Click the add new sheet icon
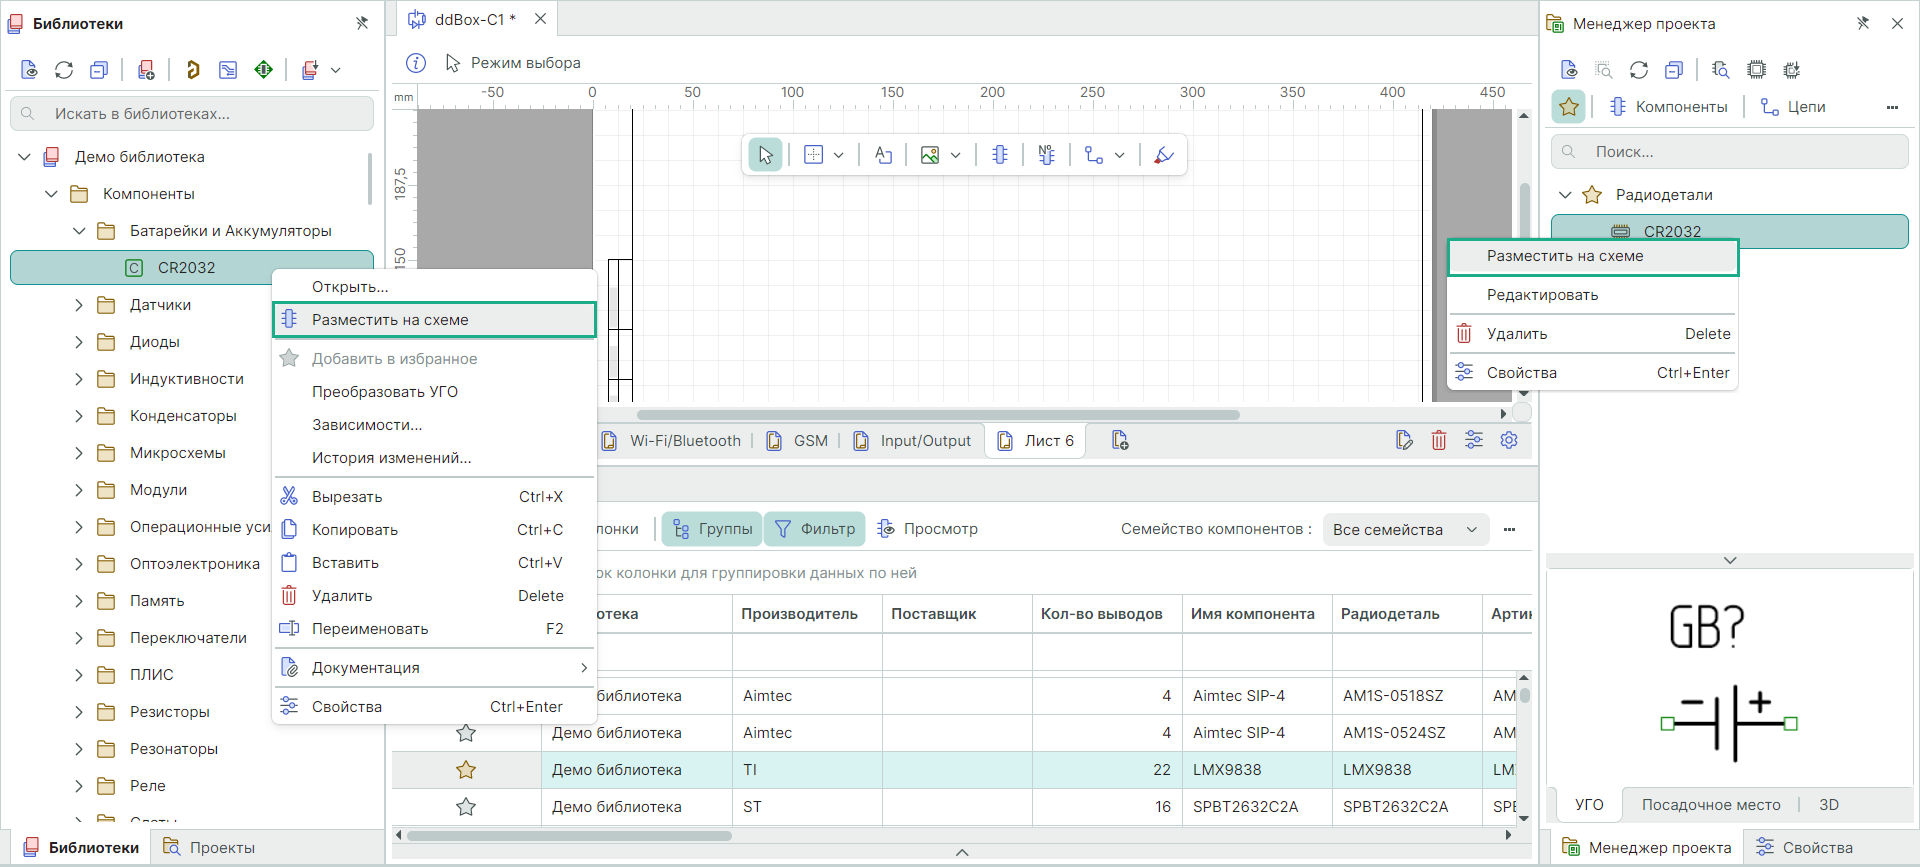 click(1120, 441)
